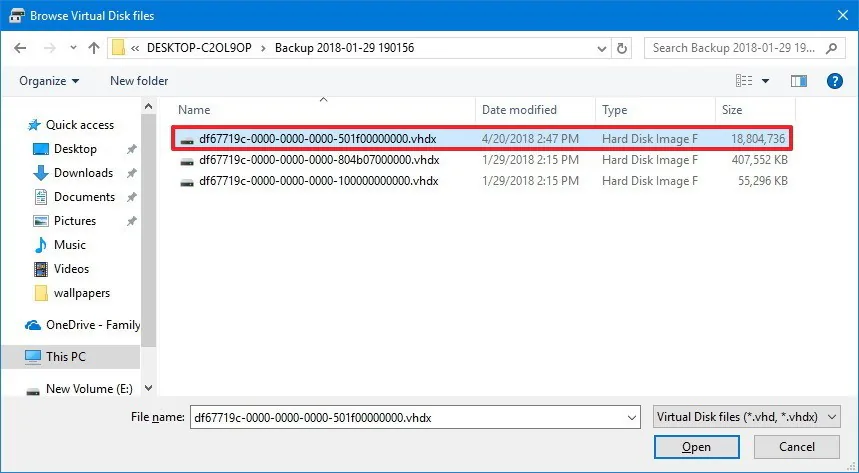The image size is (859, 473).
Task: Click the Open button
Action: [696, 447]
